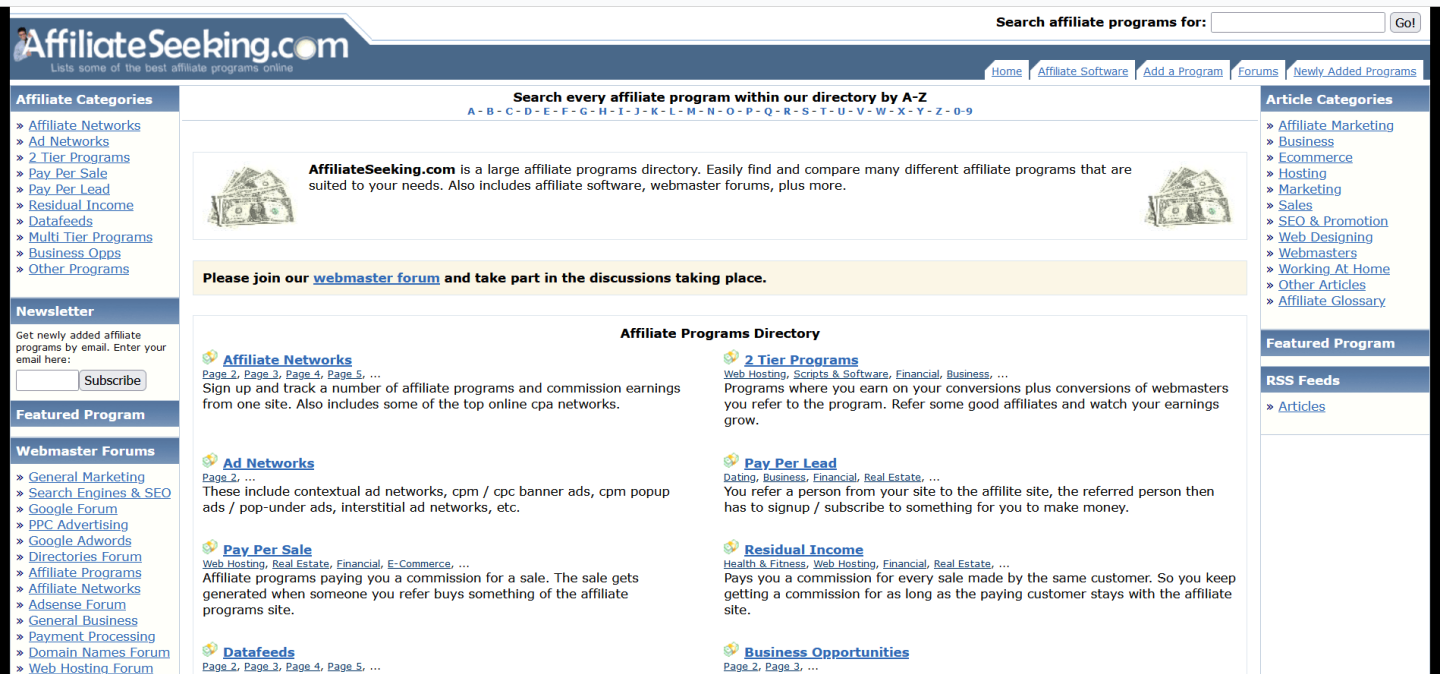
Task: Open the Add a Program tab
Action: coord(1182,71)
